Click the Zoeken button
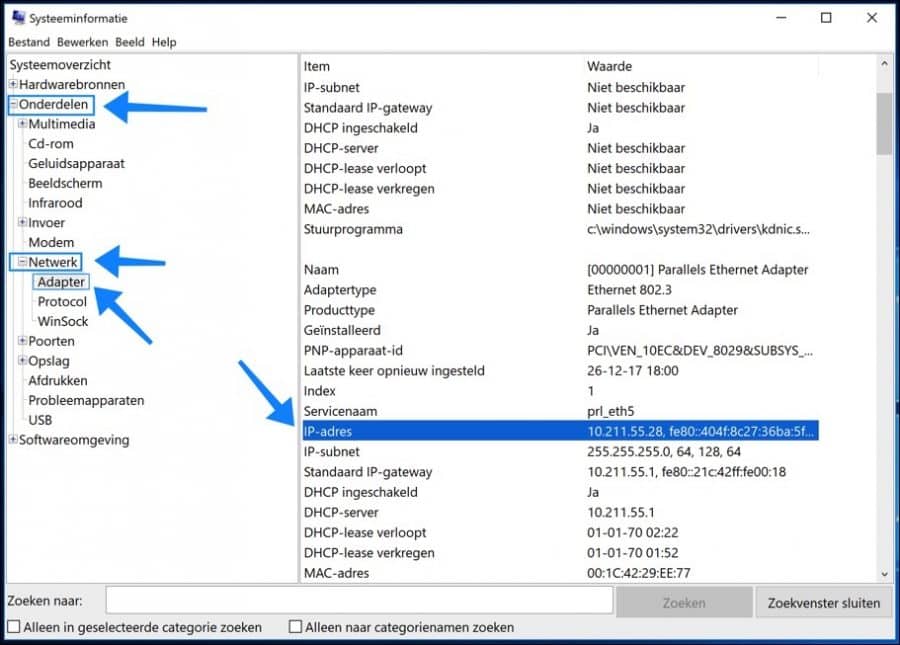The image size is (900, 645). tap(684, 602)
